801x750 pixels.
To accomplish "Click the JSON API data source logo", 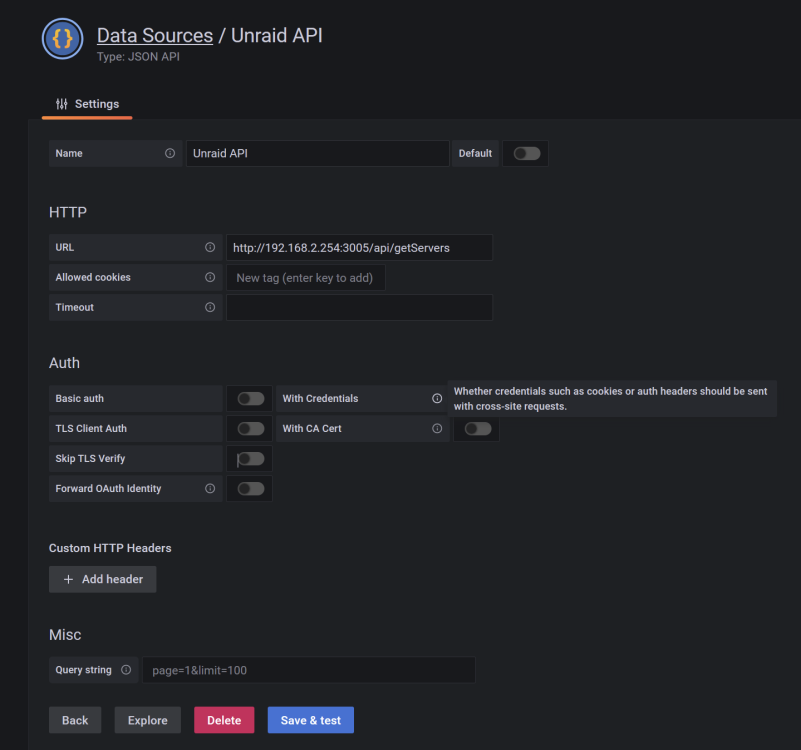I will pos(62,39).
